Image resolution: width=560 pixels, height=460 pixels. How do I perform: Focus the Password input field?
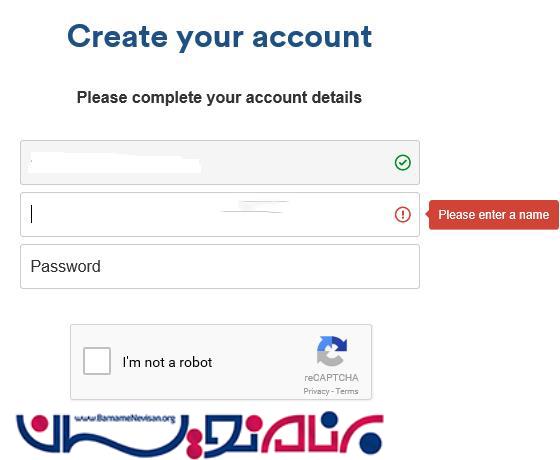[220, 266]
